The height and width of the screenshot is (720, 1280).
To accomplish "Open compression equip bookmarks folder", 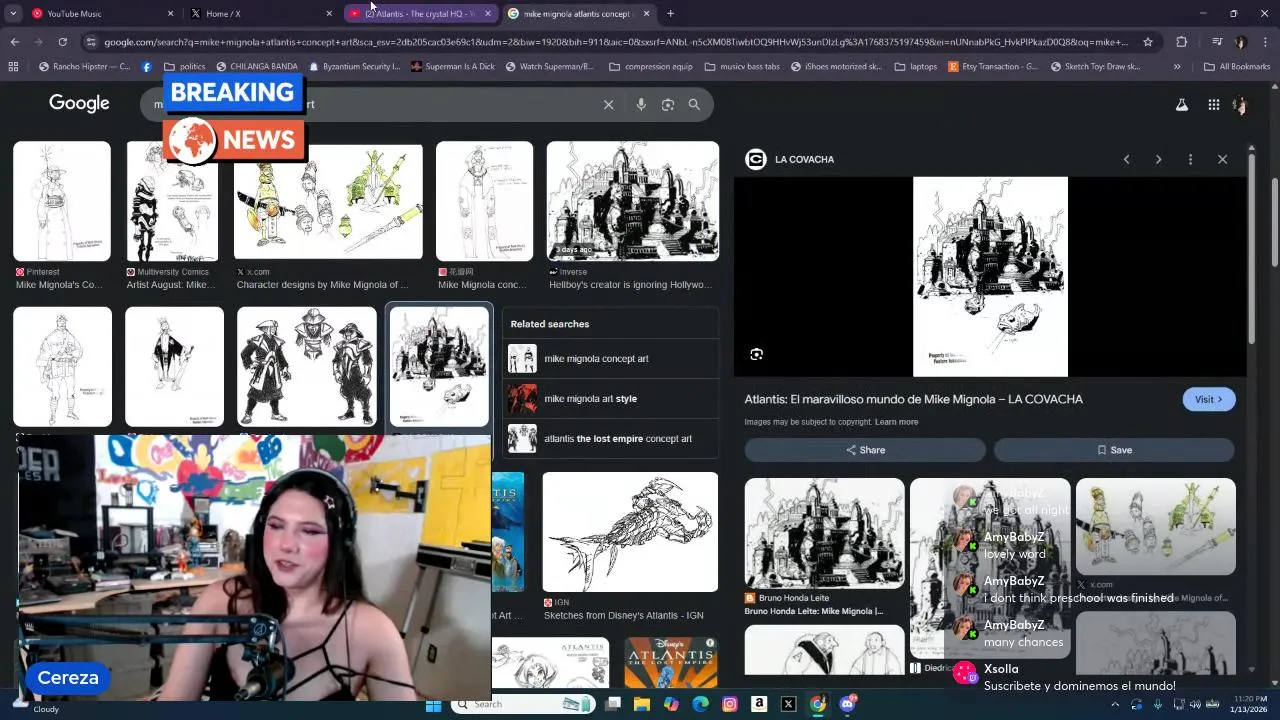I will (649, 67).
